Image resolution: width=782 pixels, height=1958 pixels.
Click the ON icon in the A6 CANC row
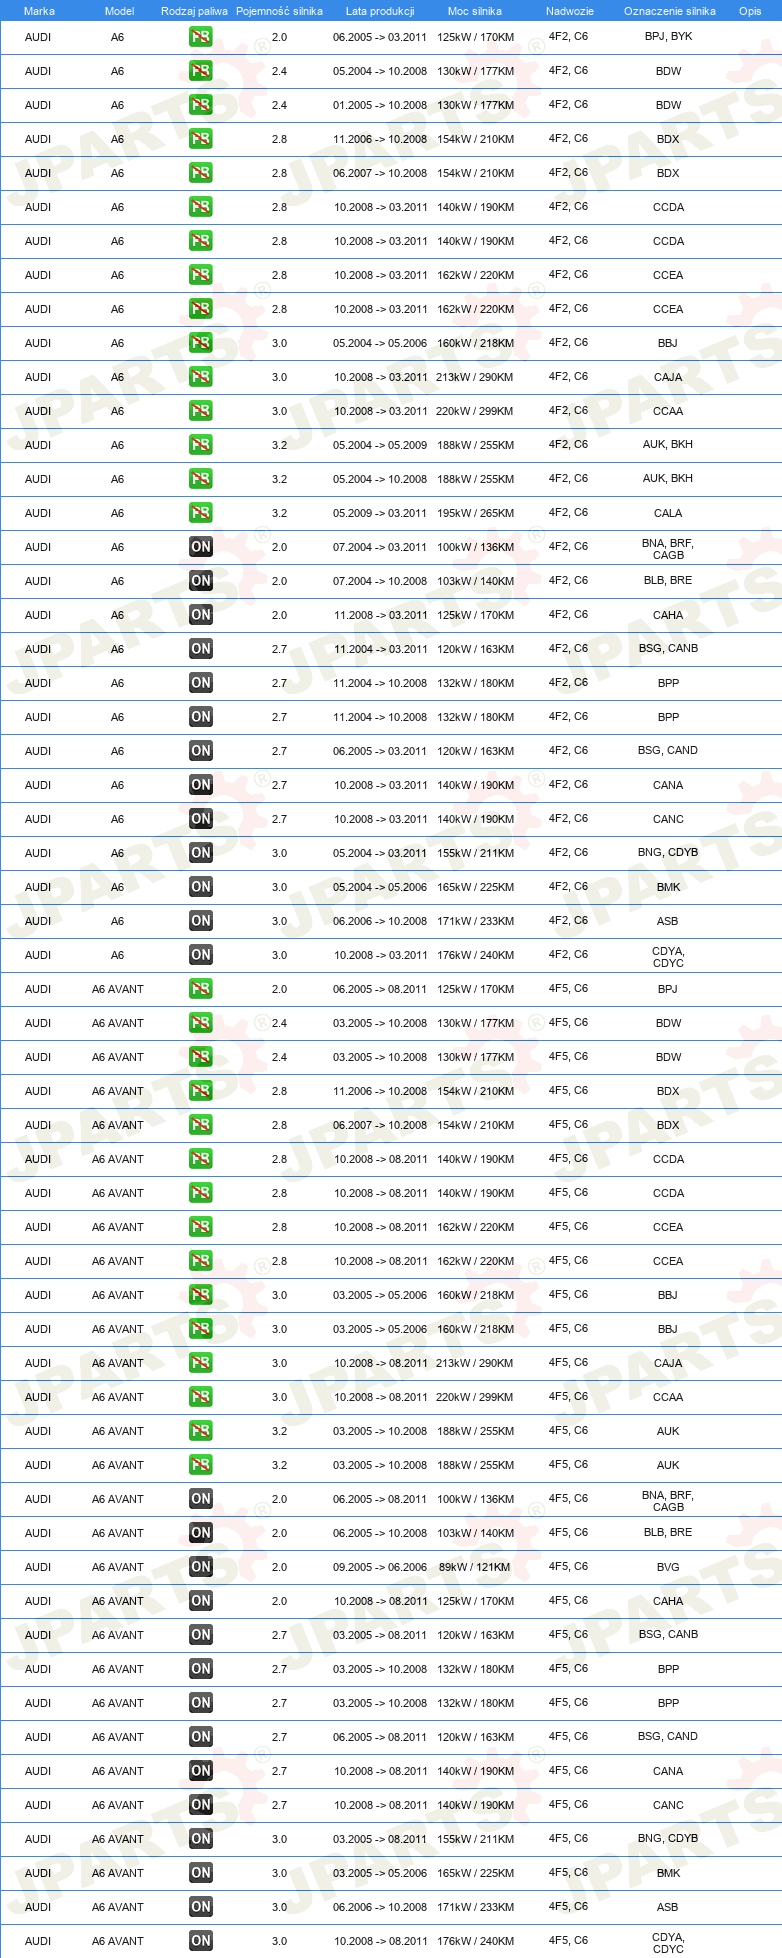click(201, 819)
